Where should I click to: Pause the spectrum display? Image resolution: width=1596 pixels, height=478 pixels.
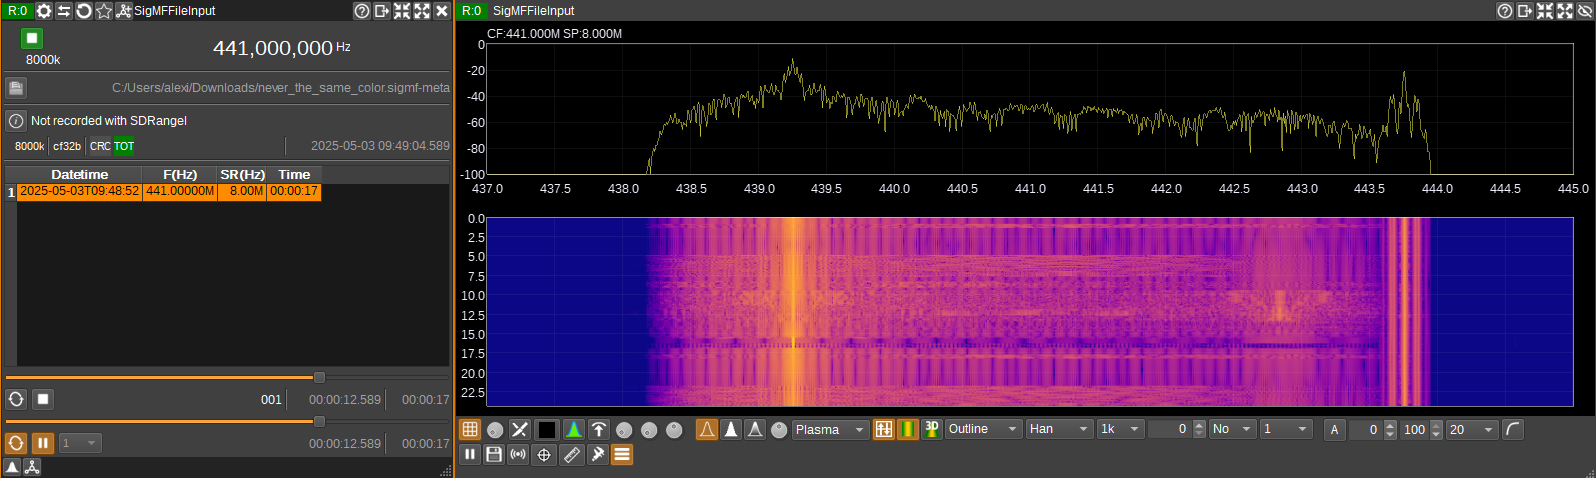tap(470, 455)
